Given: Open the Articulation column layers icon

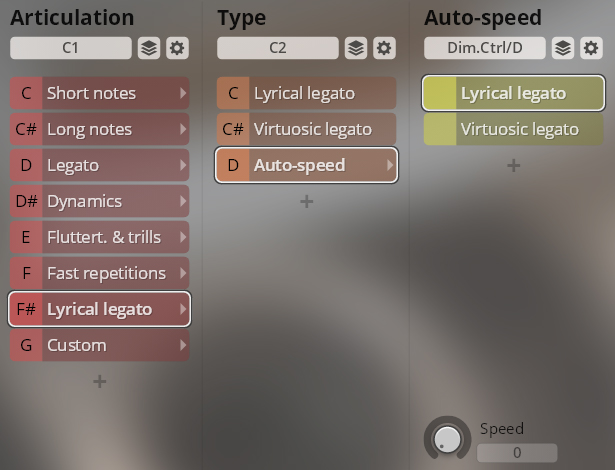Looking at the screenshot, I should [148, 48].
